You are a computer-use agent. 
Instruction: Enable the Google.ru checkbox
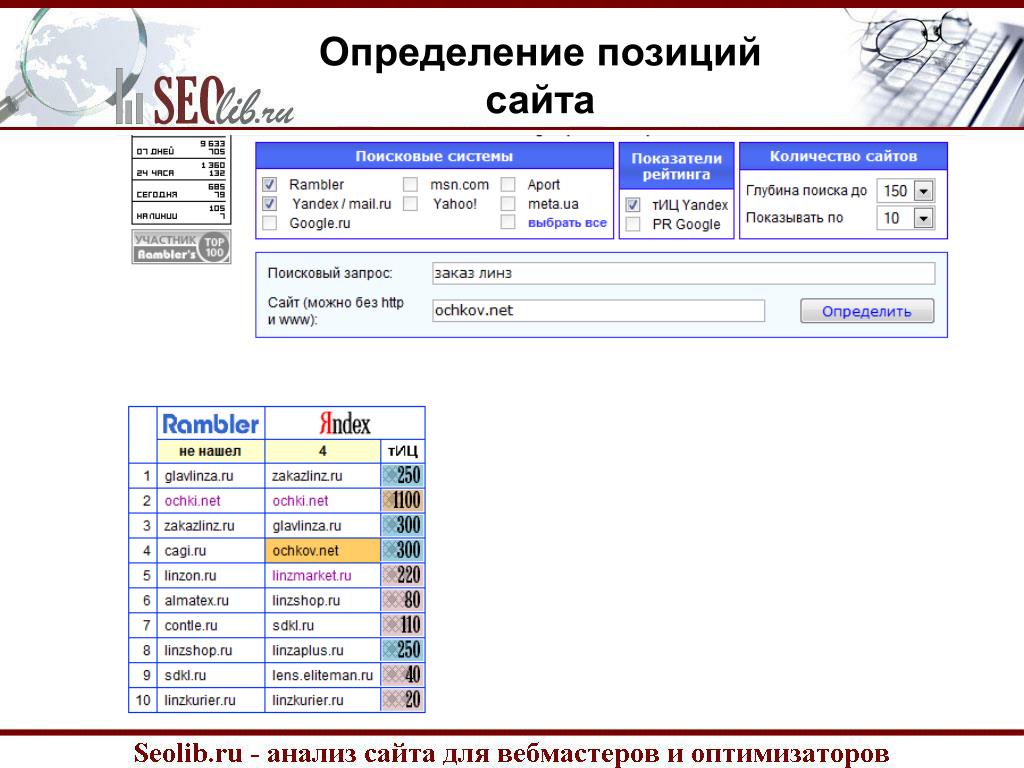[x=269, y=223]
